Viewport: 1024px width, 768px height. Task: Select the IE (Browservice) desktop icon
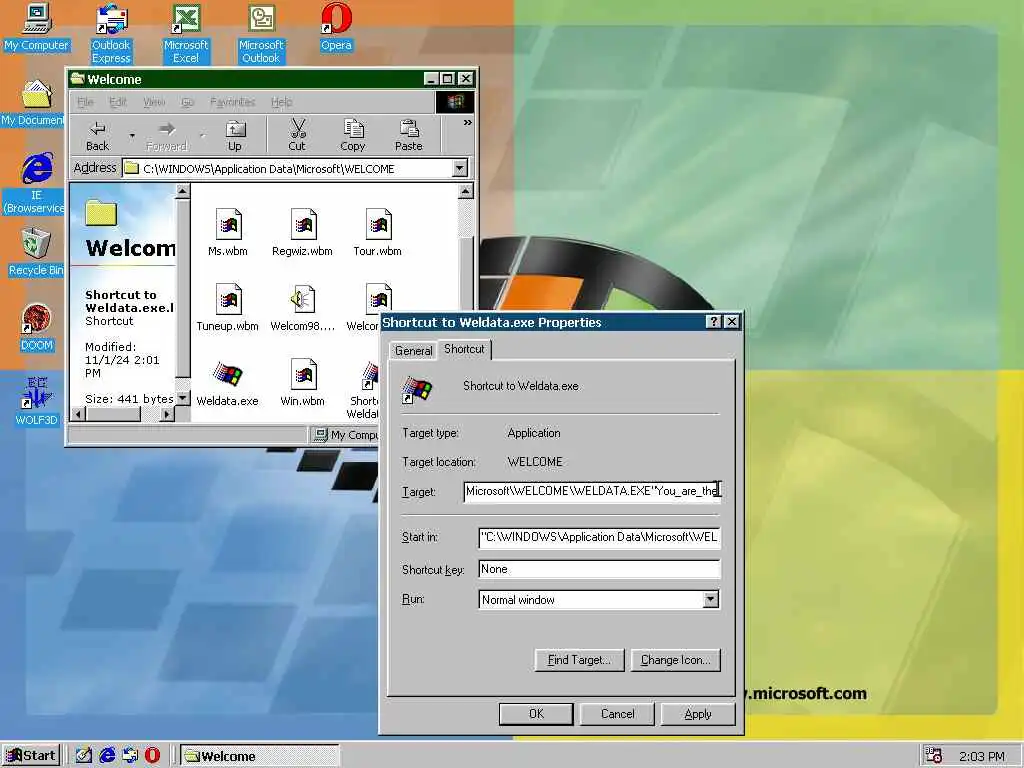click(35, 184)
